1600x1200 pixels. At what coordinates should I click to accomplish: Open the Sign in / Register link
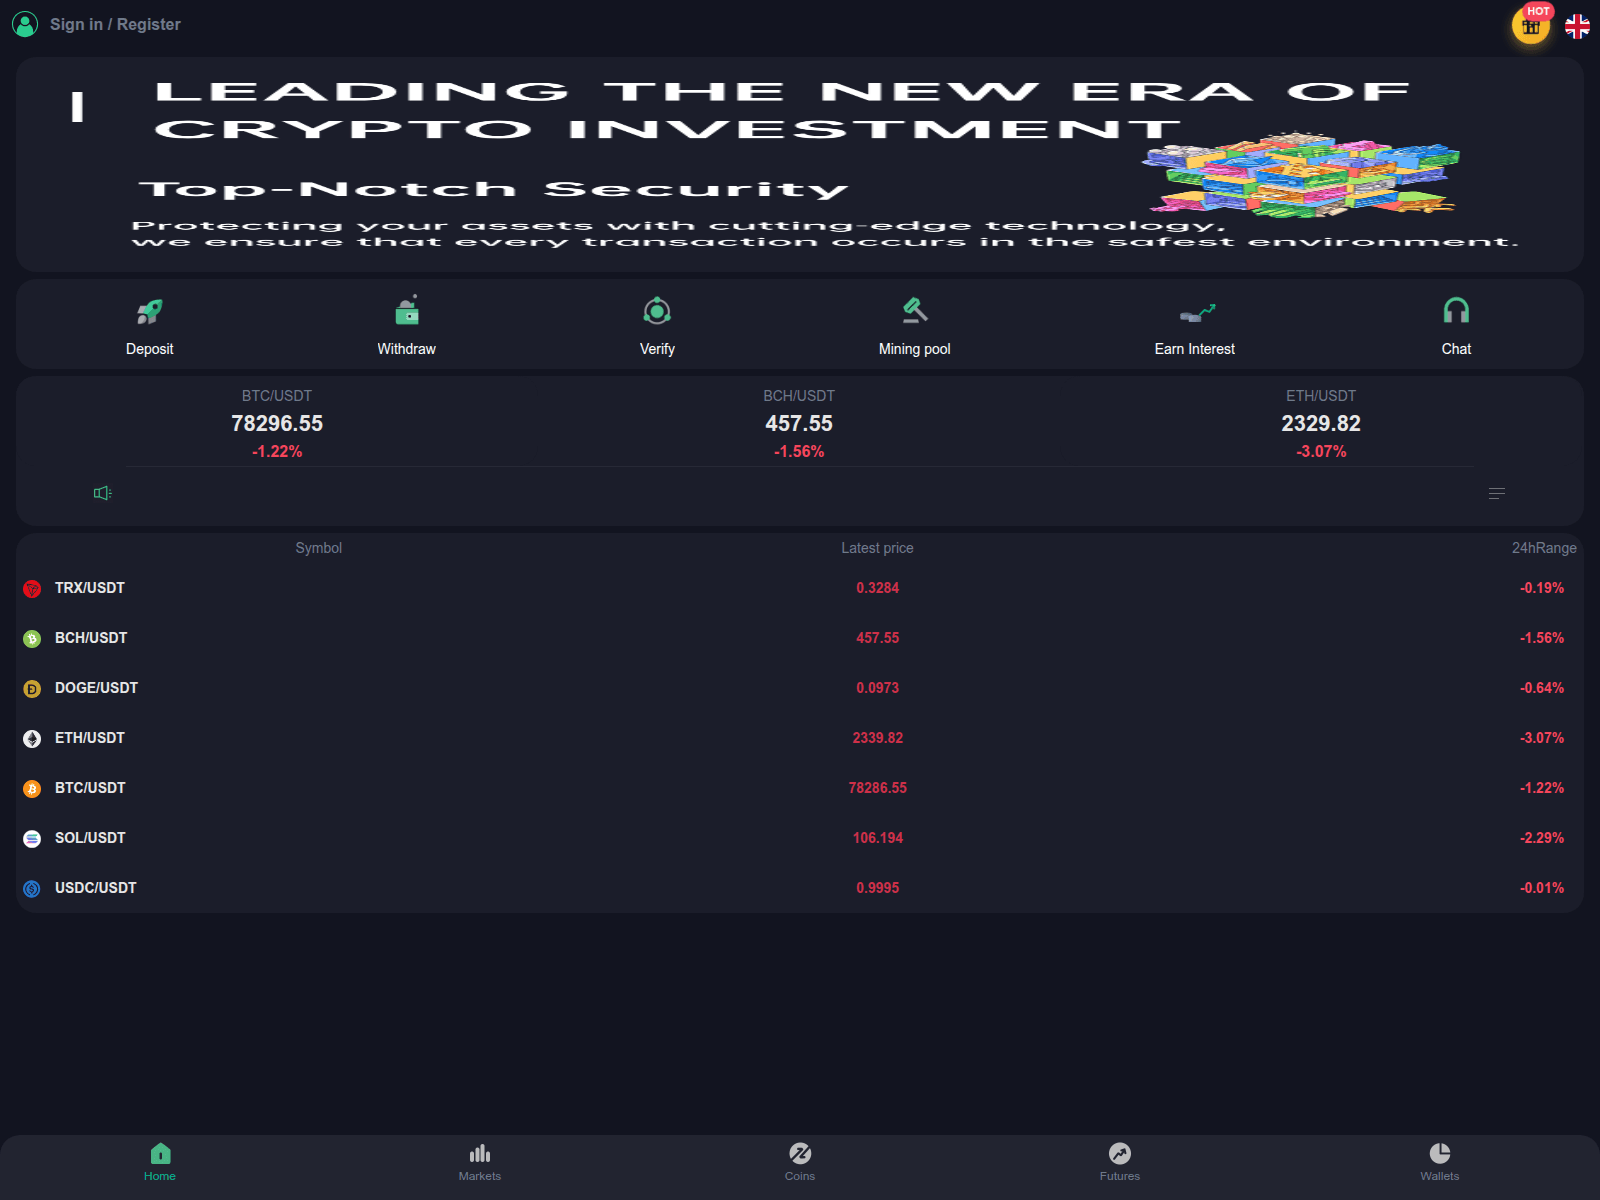click(115, 24)
